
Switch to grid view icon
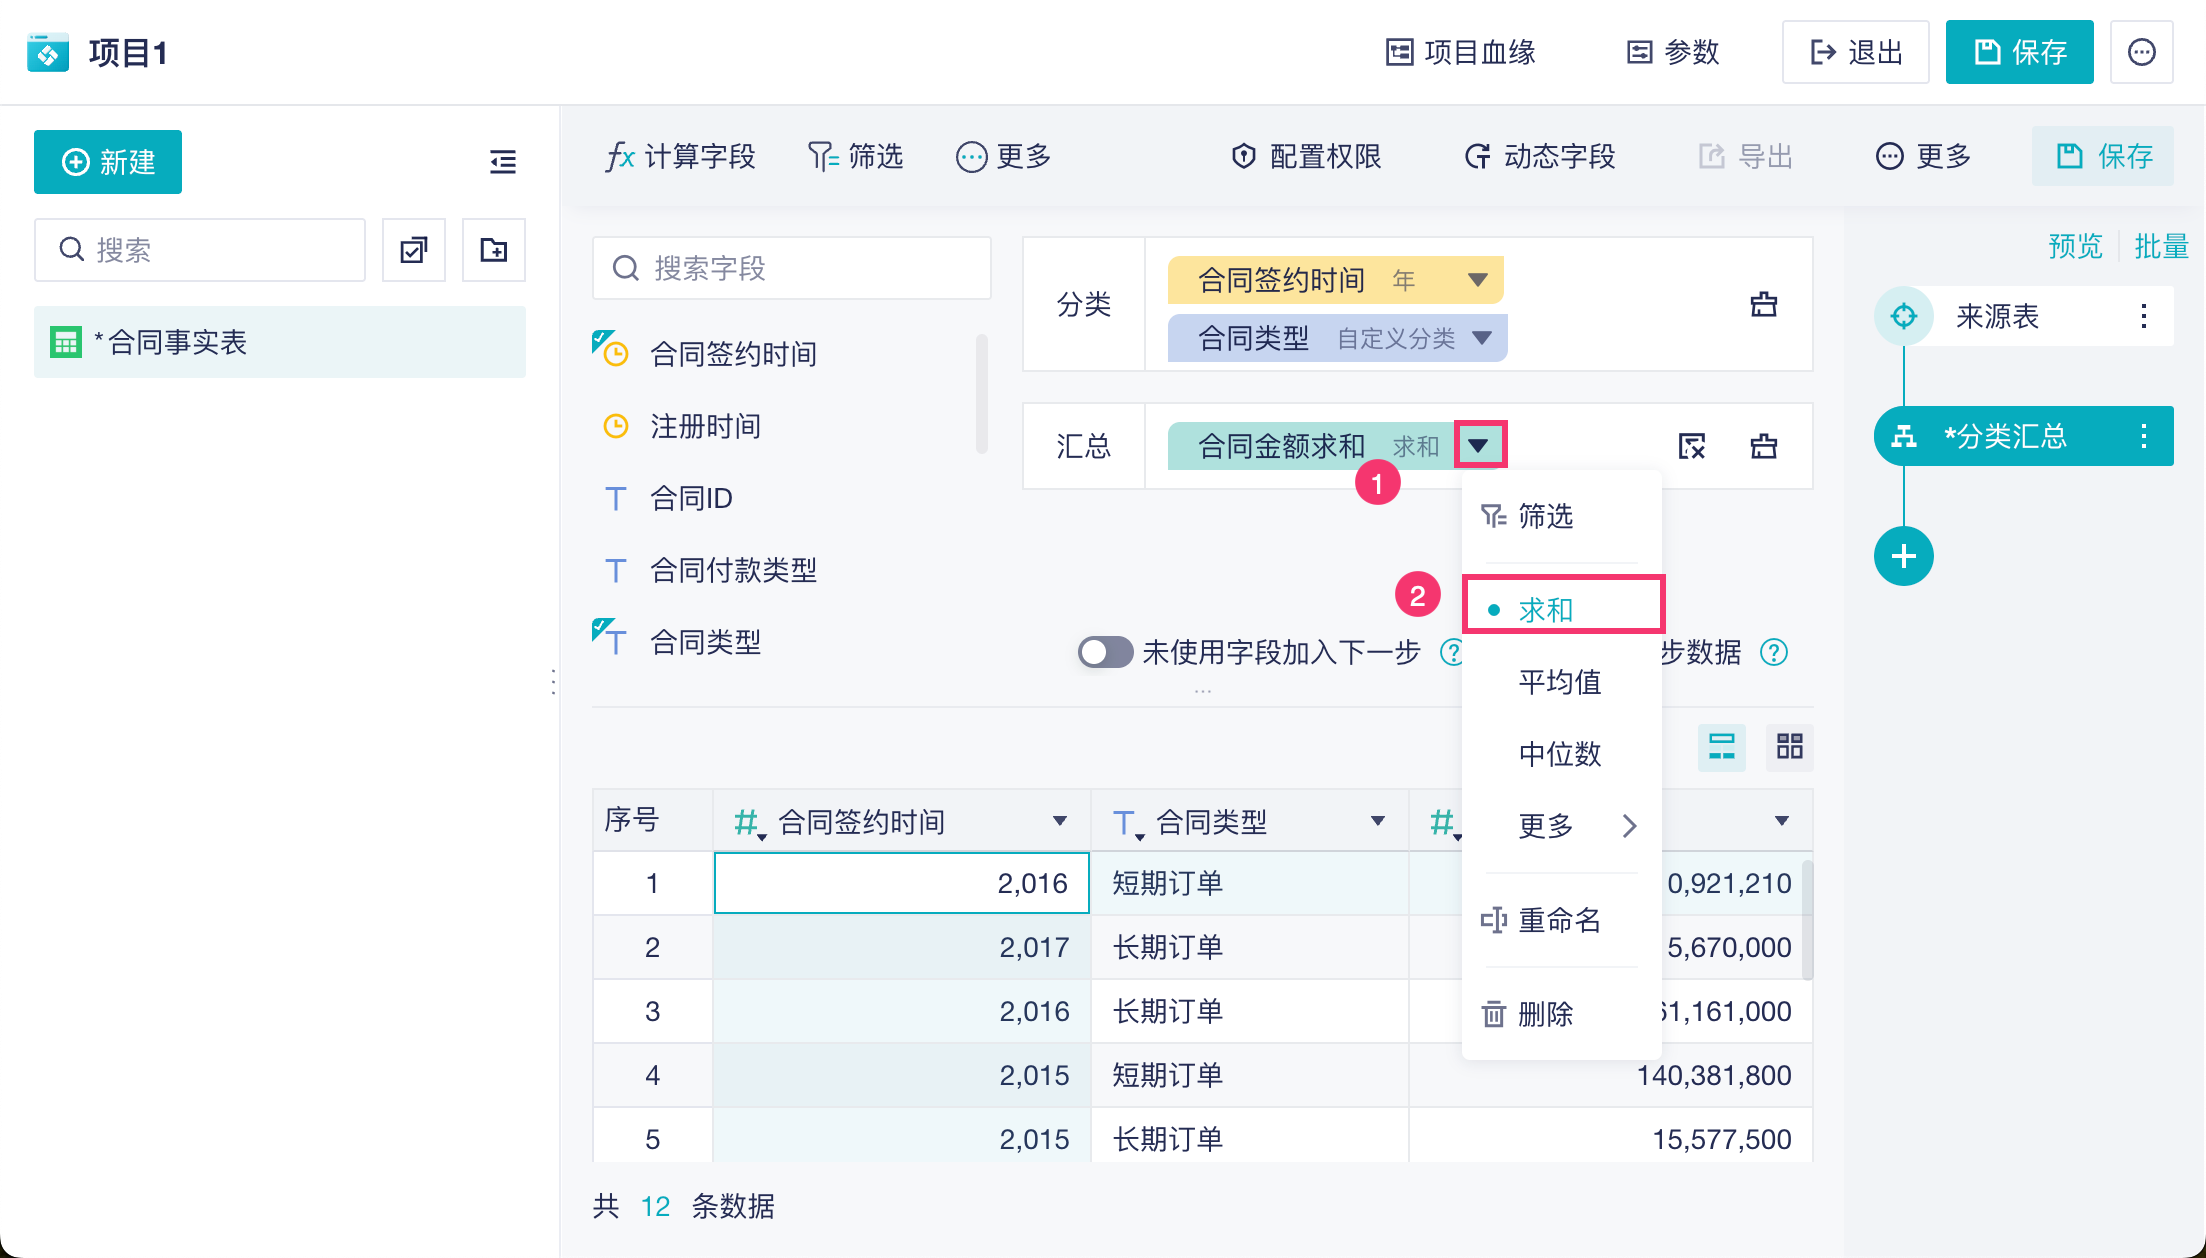[x=1789, y=746]
